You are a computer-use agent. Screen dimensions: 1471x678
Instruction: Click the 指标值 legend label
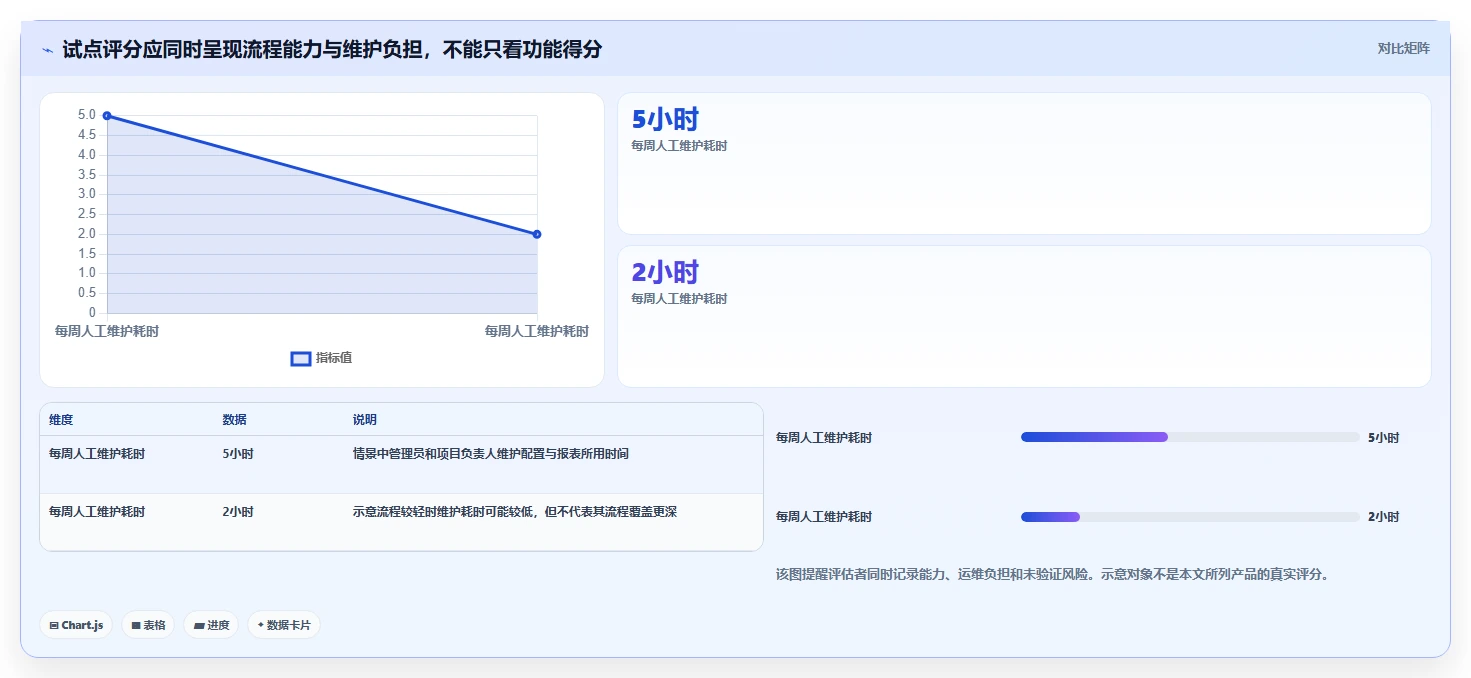tap(334, 359)
